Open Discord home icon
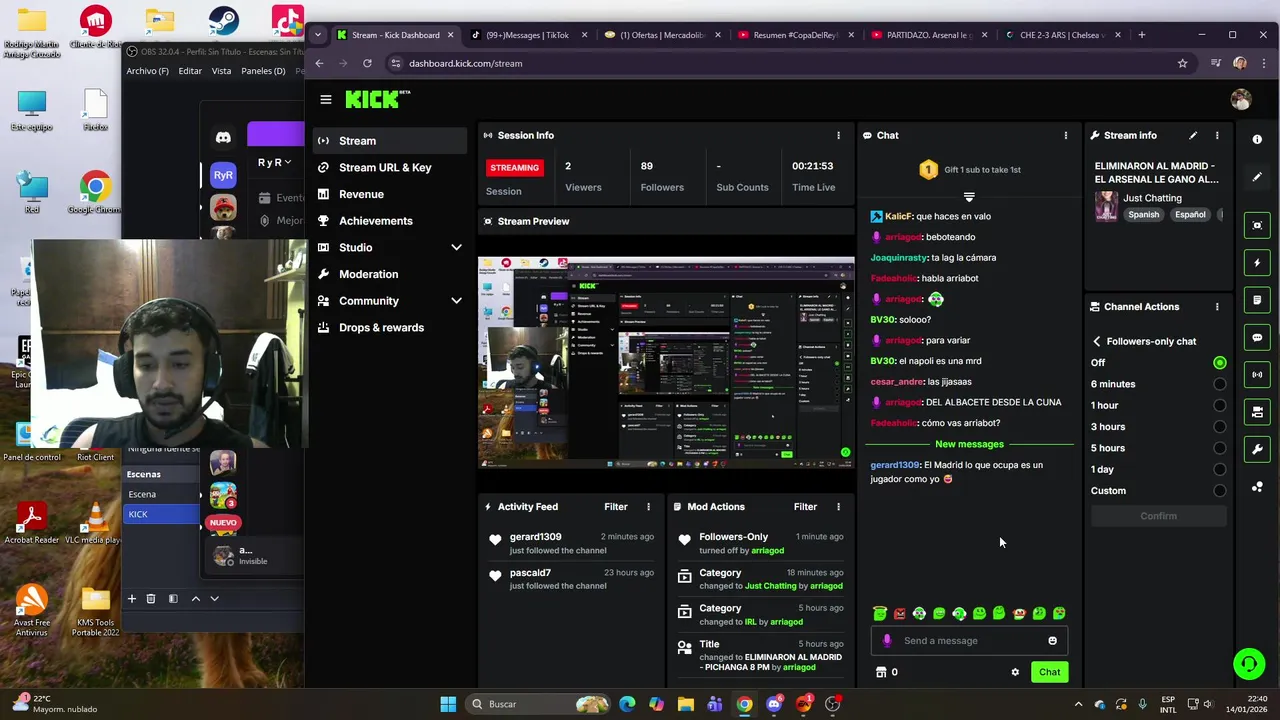 pos(223,137)
